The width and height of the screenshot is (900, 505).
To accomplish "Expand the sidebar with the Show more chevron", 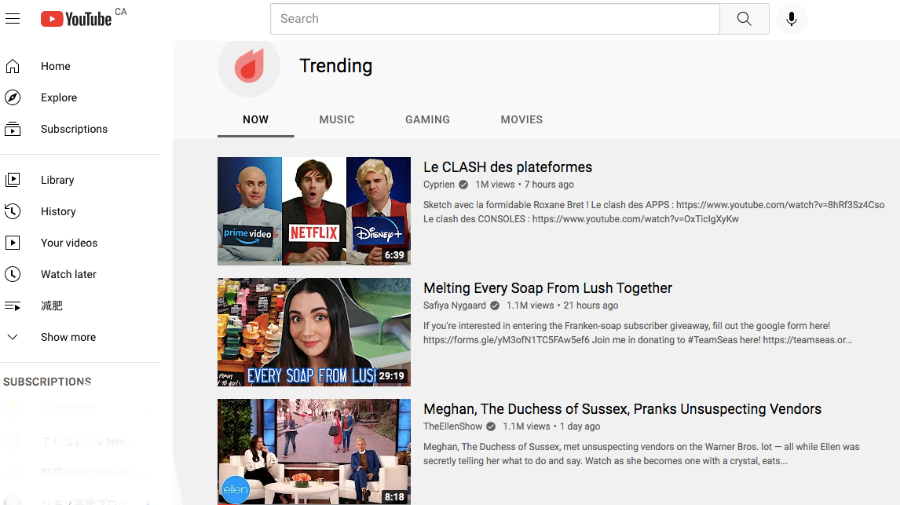I will click(x=13, y=337).
